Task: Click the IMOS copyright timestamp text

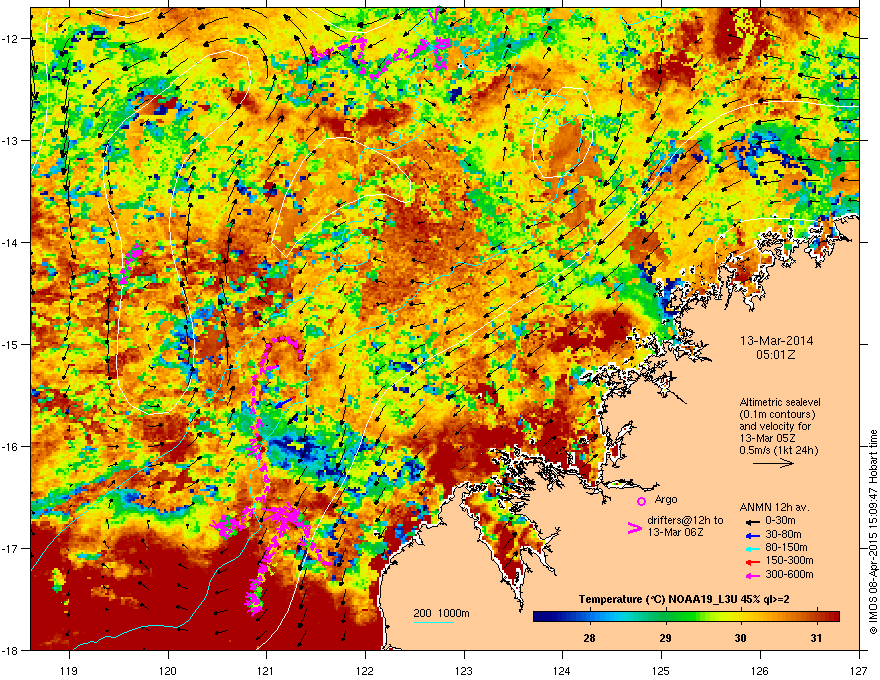Action: [x=873, y=532]
